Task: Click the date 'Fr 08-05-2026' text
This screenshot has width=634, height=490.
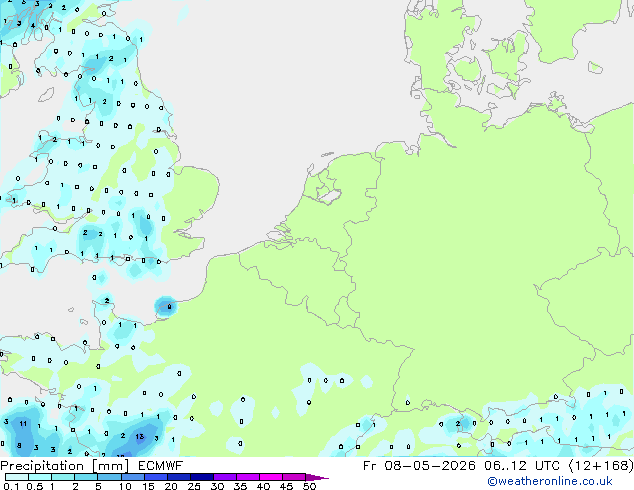Action: coord(419,466)
